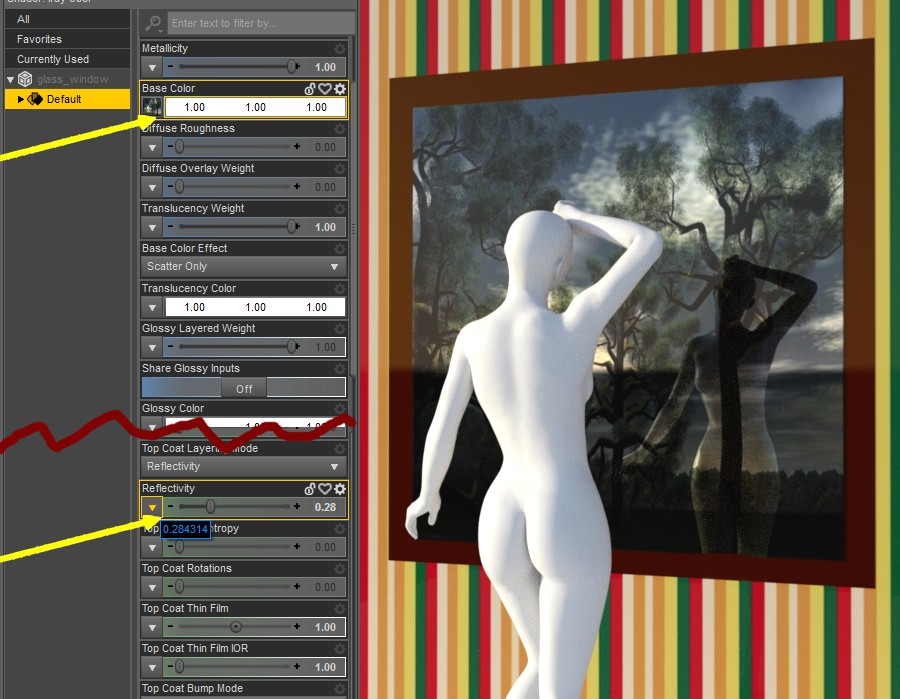Screen dimensions: 900x699
Task: Open Share Glossy Inputs gear icon
Action: click(340, 368)
